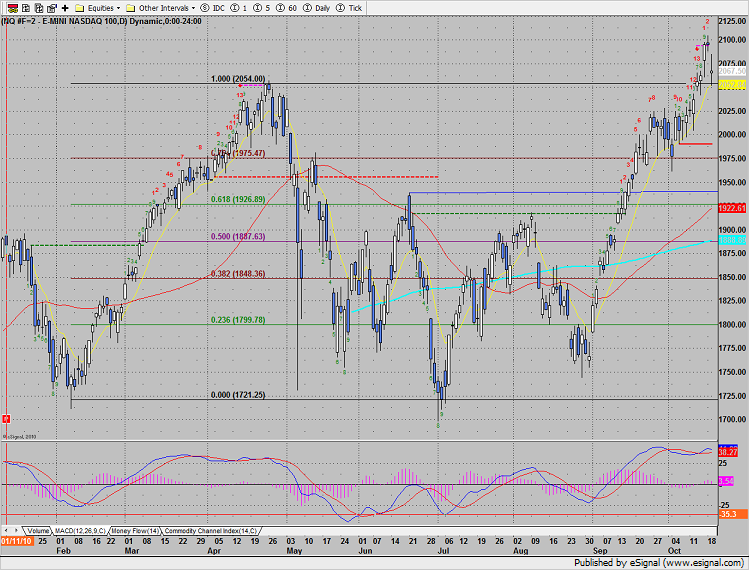Click the 0.618 (1926.89) Fibonacci label
This screenshot has width=749, height=570.
pos(238,199)
